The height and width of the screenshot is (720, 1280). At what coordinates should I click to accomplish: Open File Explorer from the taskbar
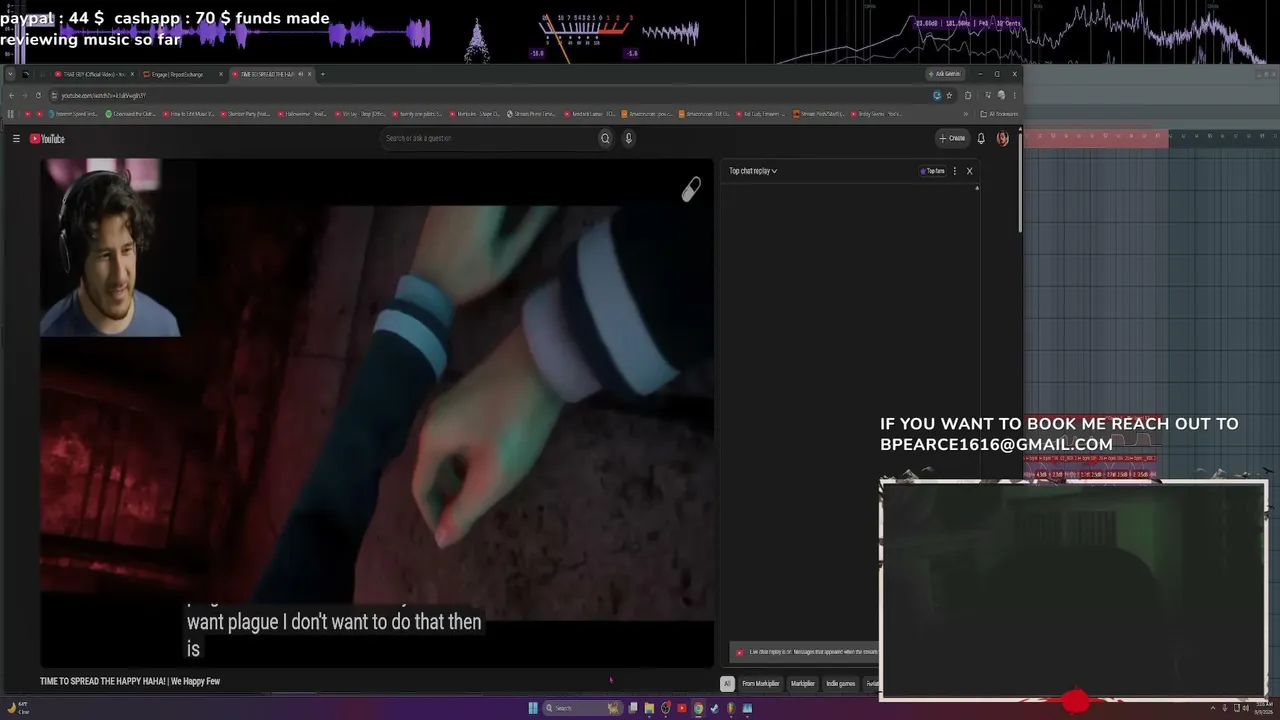pos(649,708)
